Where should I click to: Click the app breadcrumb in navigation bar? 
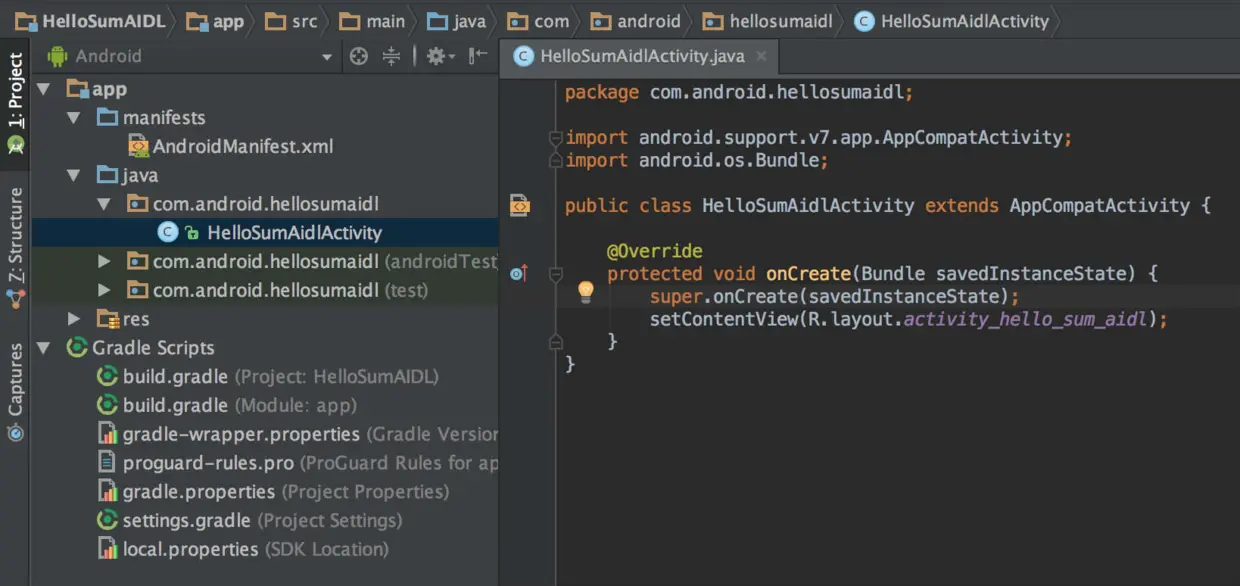pos(216,20)
